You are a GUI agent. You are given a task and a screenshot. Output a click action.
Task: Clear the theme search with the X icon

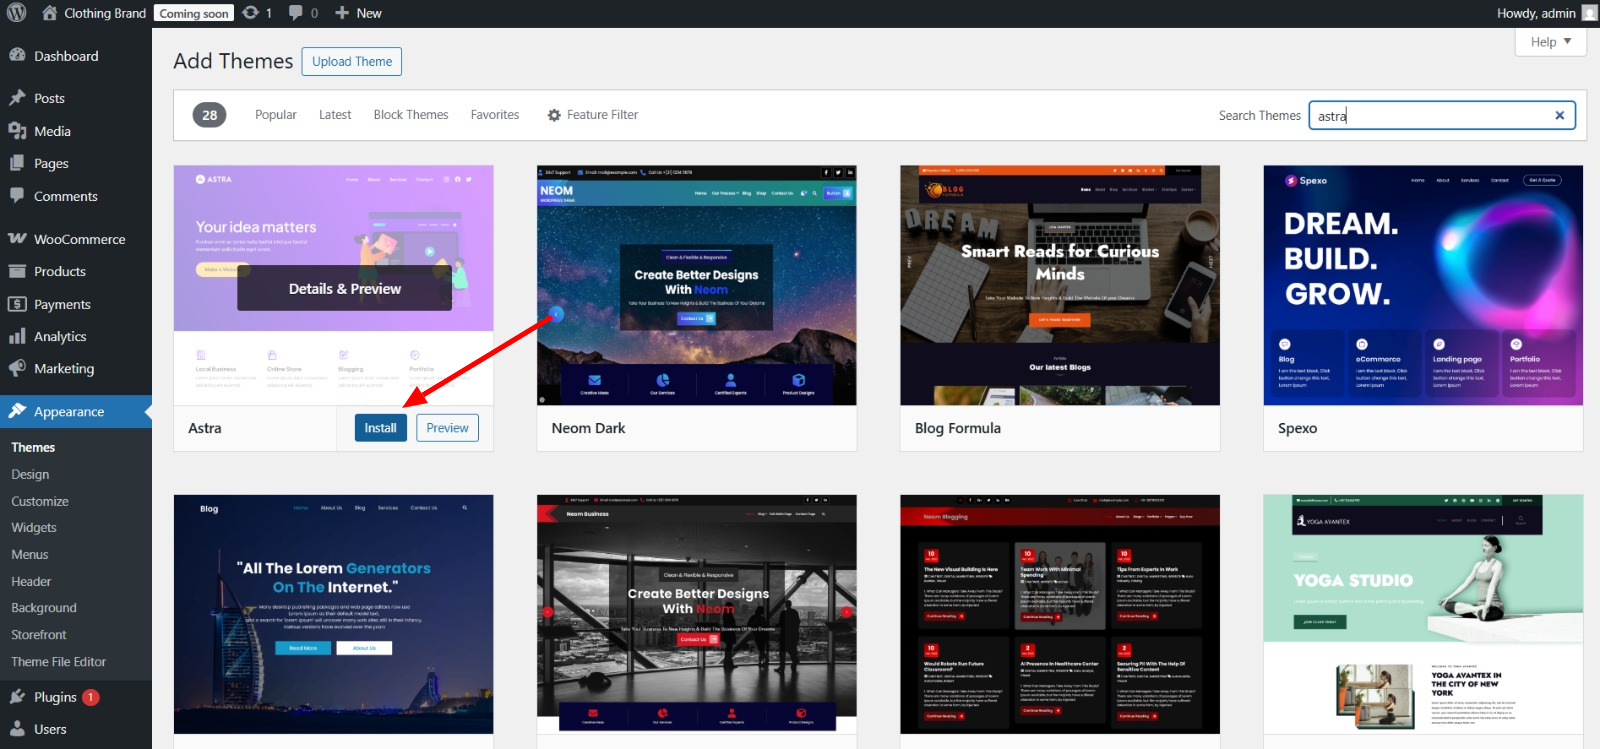(x=1559, y=115)
